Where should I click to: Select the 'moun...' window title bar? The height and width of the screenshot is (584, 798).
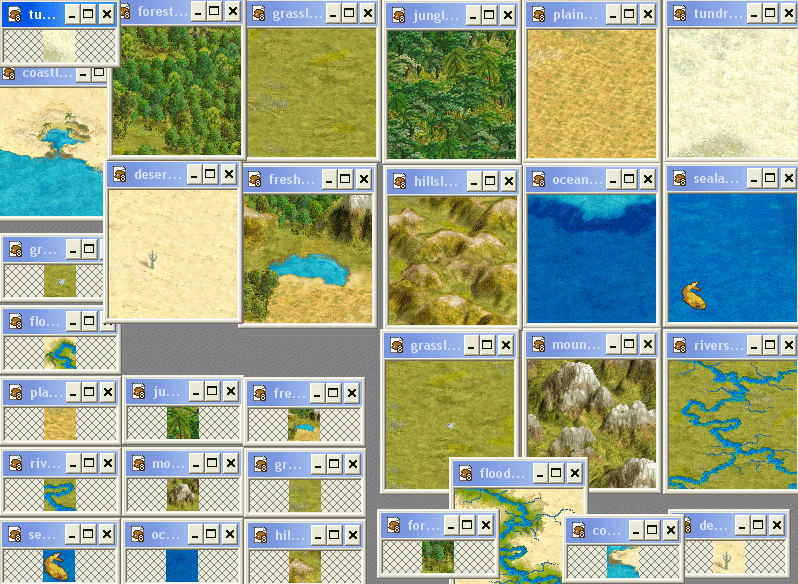click(576, 346)
